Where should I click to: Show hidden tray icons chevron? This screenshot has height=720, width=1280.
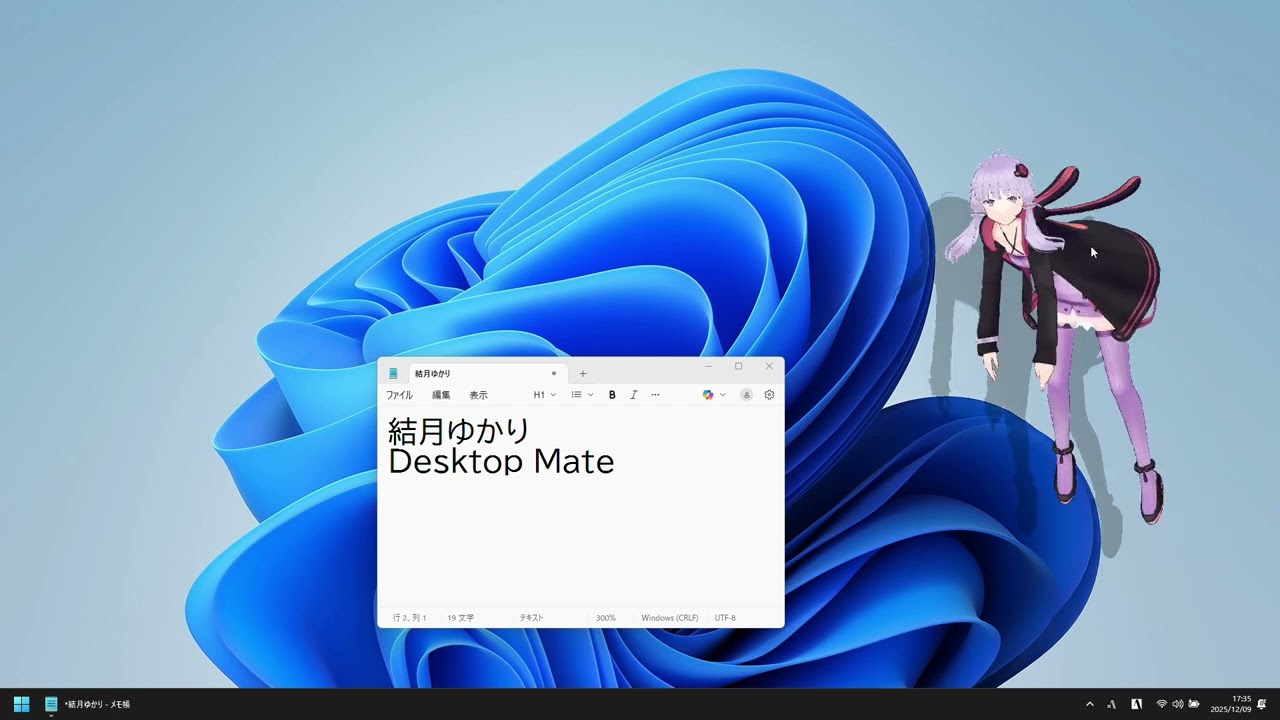coord(1090,704)
